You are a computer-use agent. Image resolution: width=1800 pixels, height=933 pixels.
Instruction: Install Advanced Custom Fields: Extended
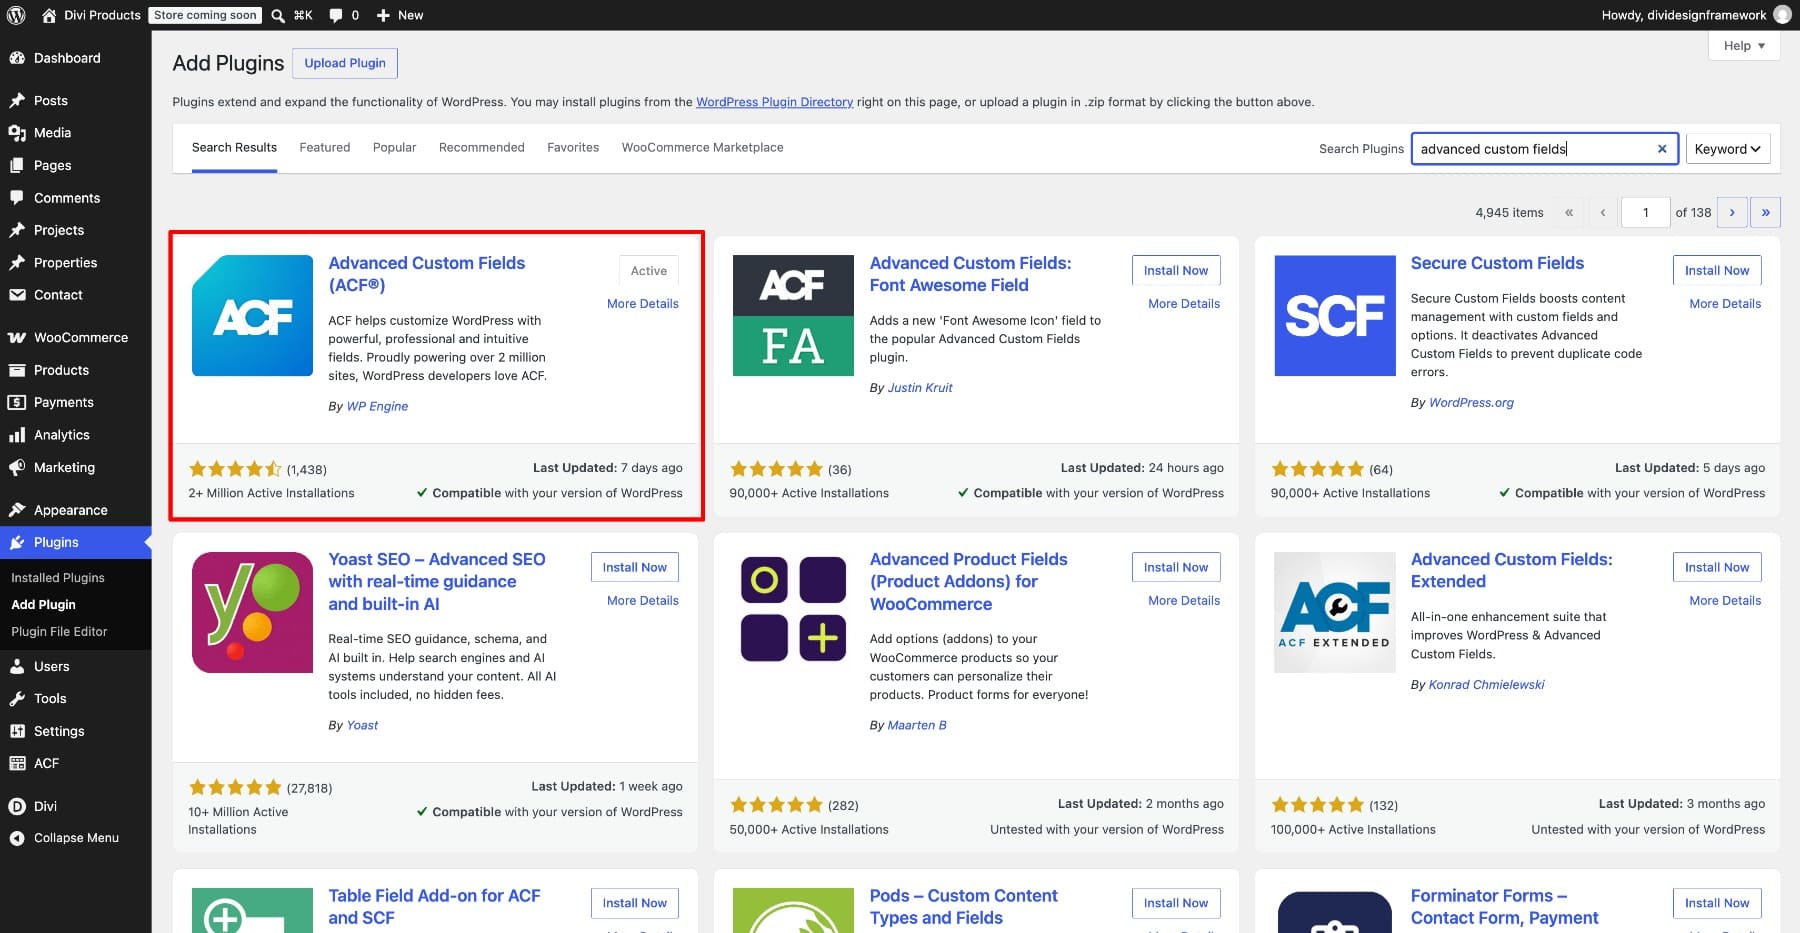coord(1717,567)
